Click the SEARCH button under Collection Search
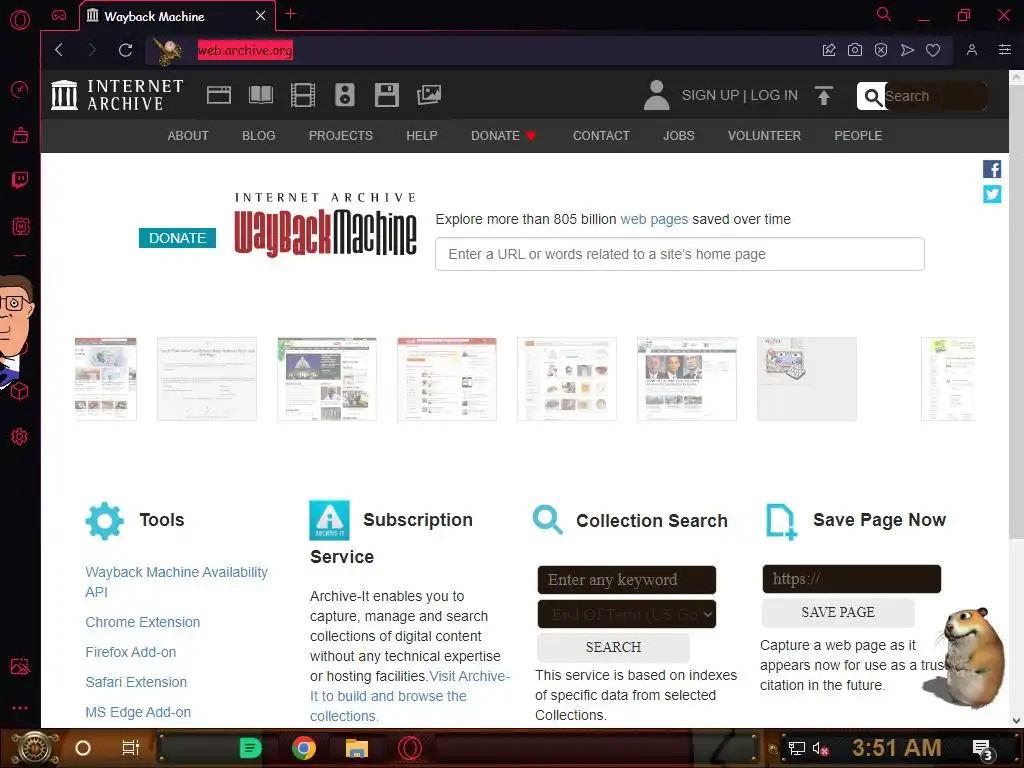 click(613, 647)
